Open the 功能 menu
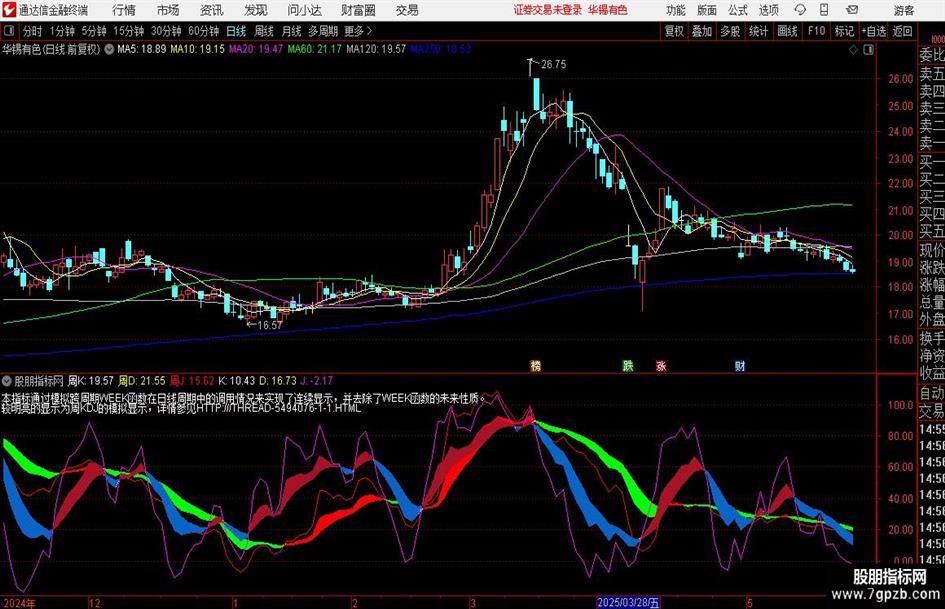945x609 pixels. click(676, 10)
